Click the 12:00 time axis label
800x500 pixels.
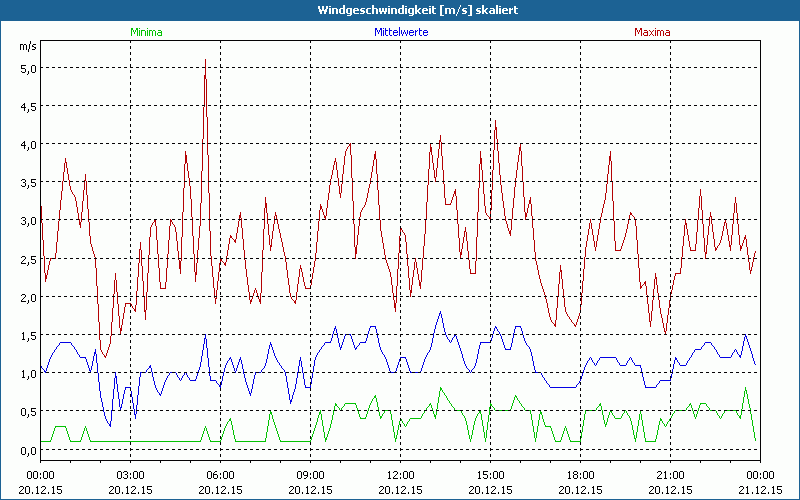400,475
